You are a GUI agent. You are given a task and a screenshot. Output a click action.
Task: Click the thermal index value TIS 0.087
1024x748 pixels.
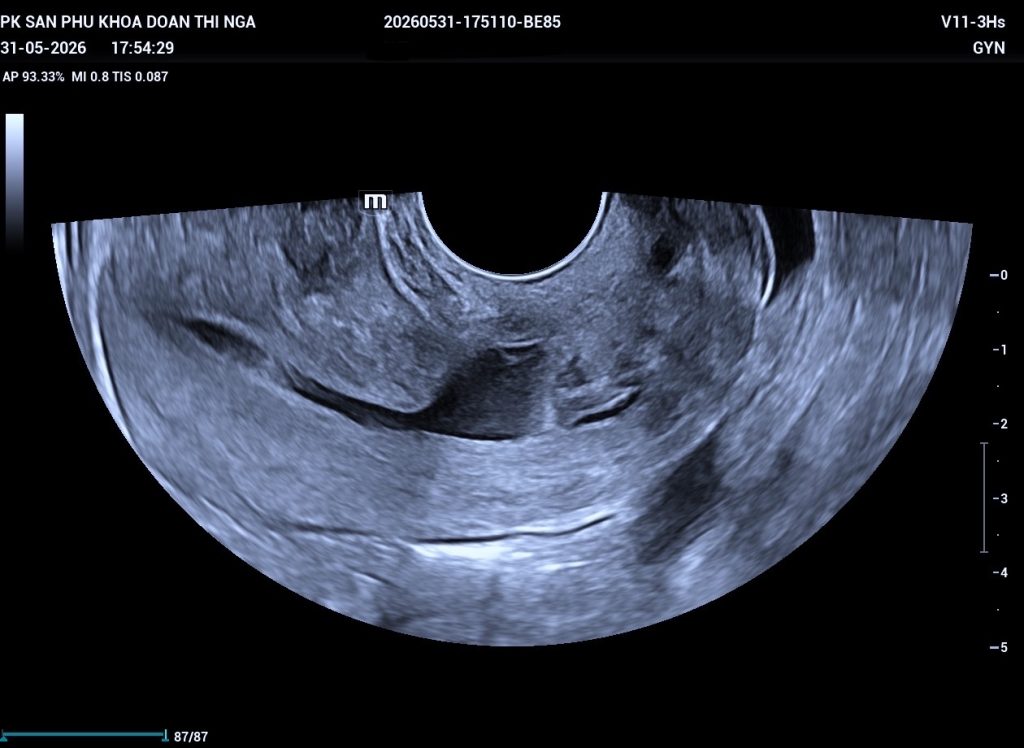140,76
